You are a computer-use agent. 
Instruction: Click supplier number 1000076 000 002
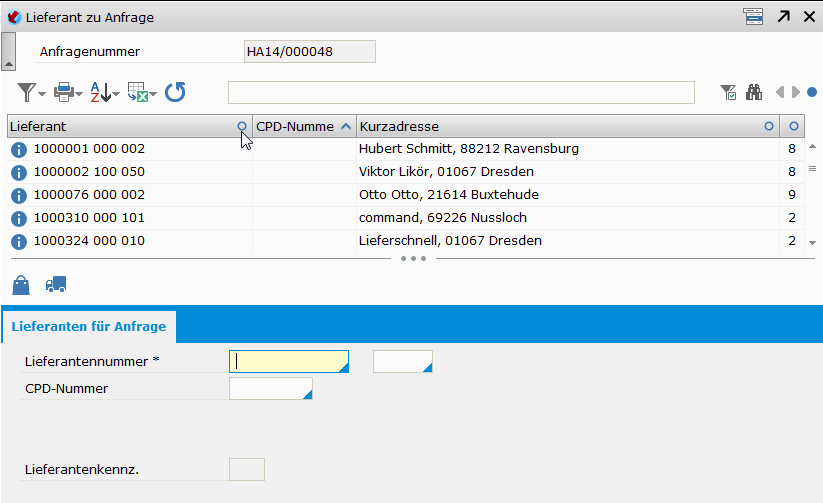[89, 195]
